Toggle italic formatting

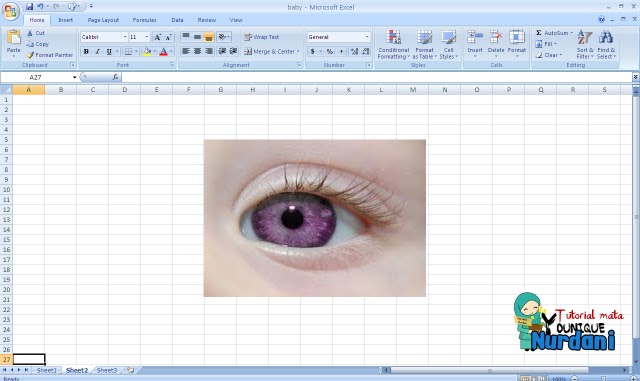tap(98, 51)
